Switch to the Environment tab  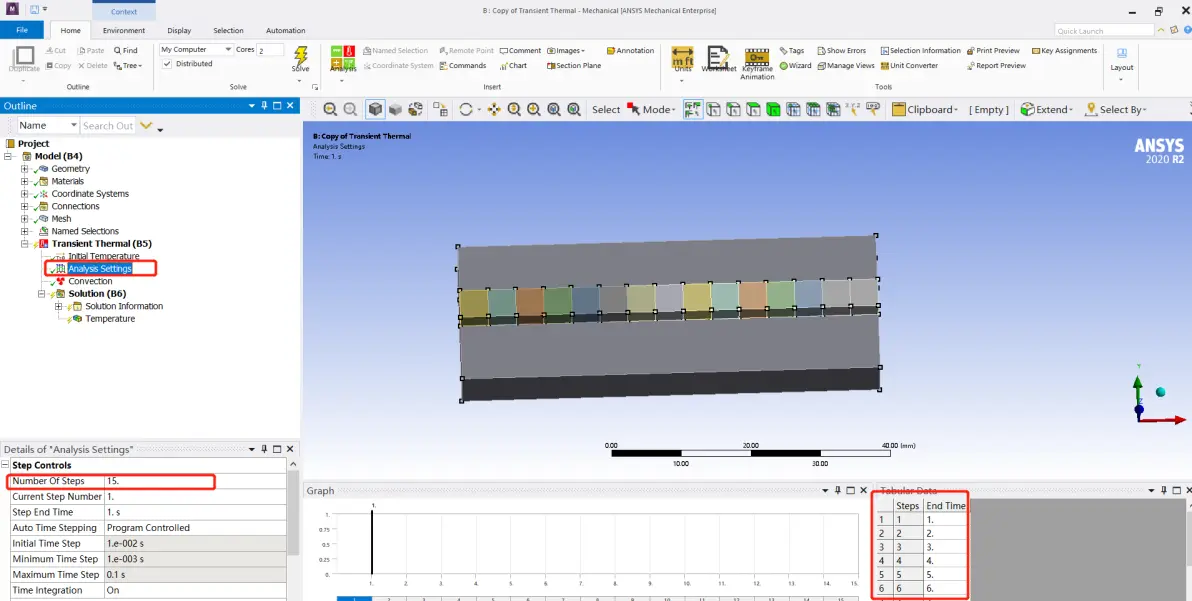[x=124, y=30]
